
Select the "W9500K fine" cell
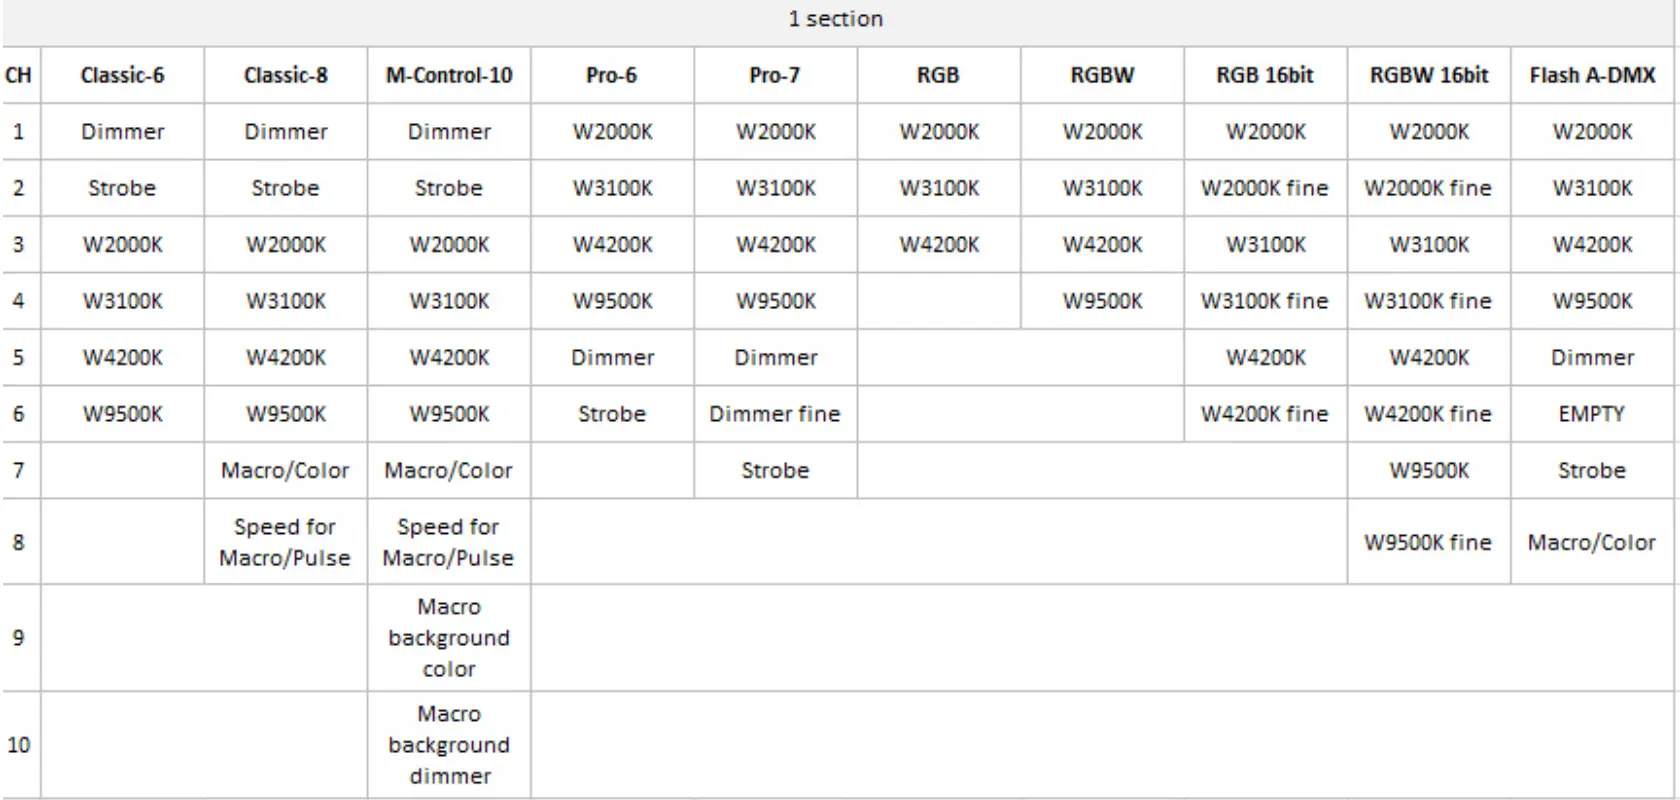coord(1428,542)
